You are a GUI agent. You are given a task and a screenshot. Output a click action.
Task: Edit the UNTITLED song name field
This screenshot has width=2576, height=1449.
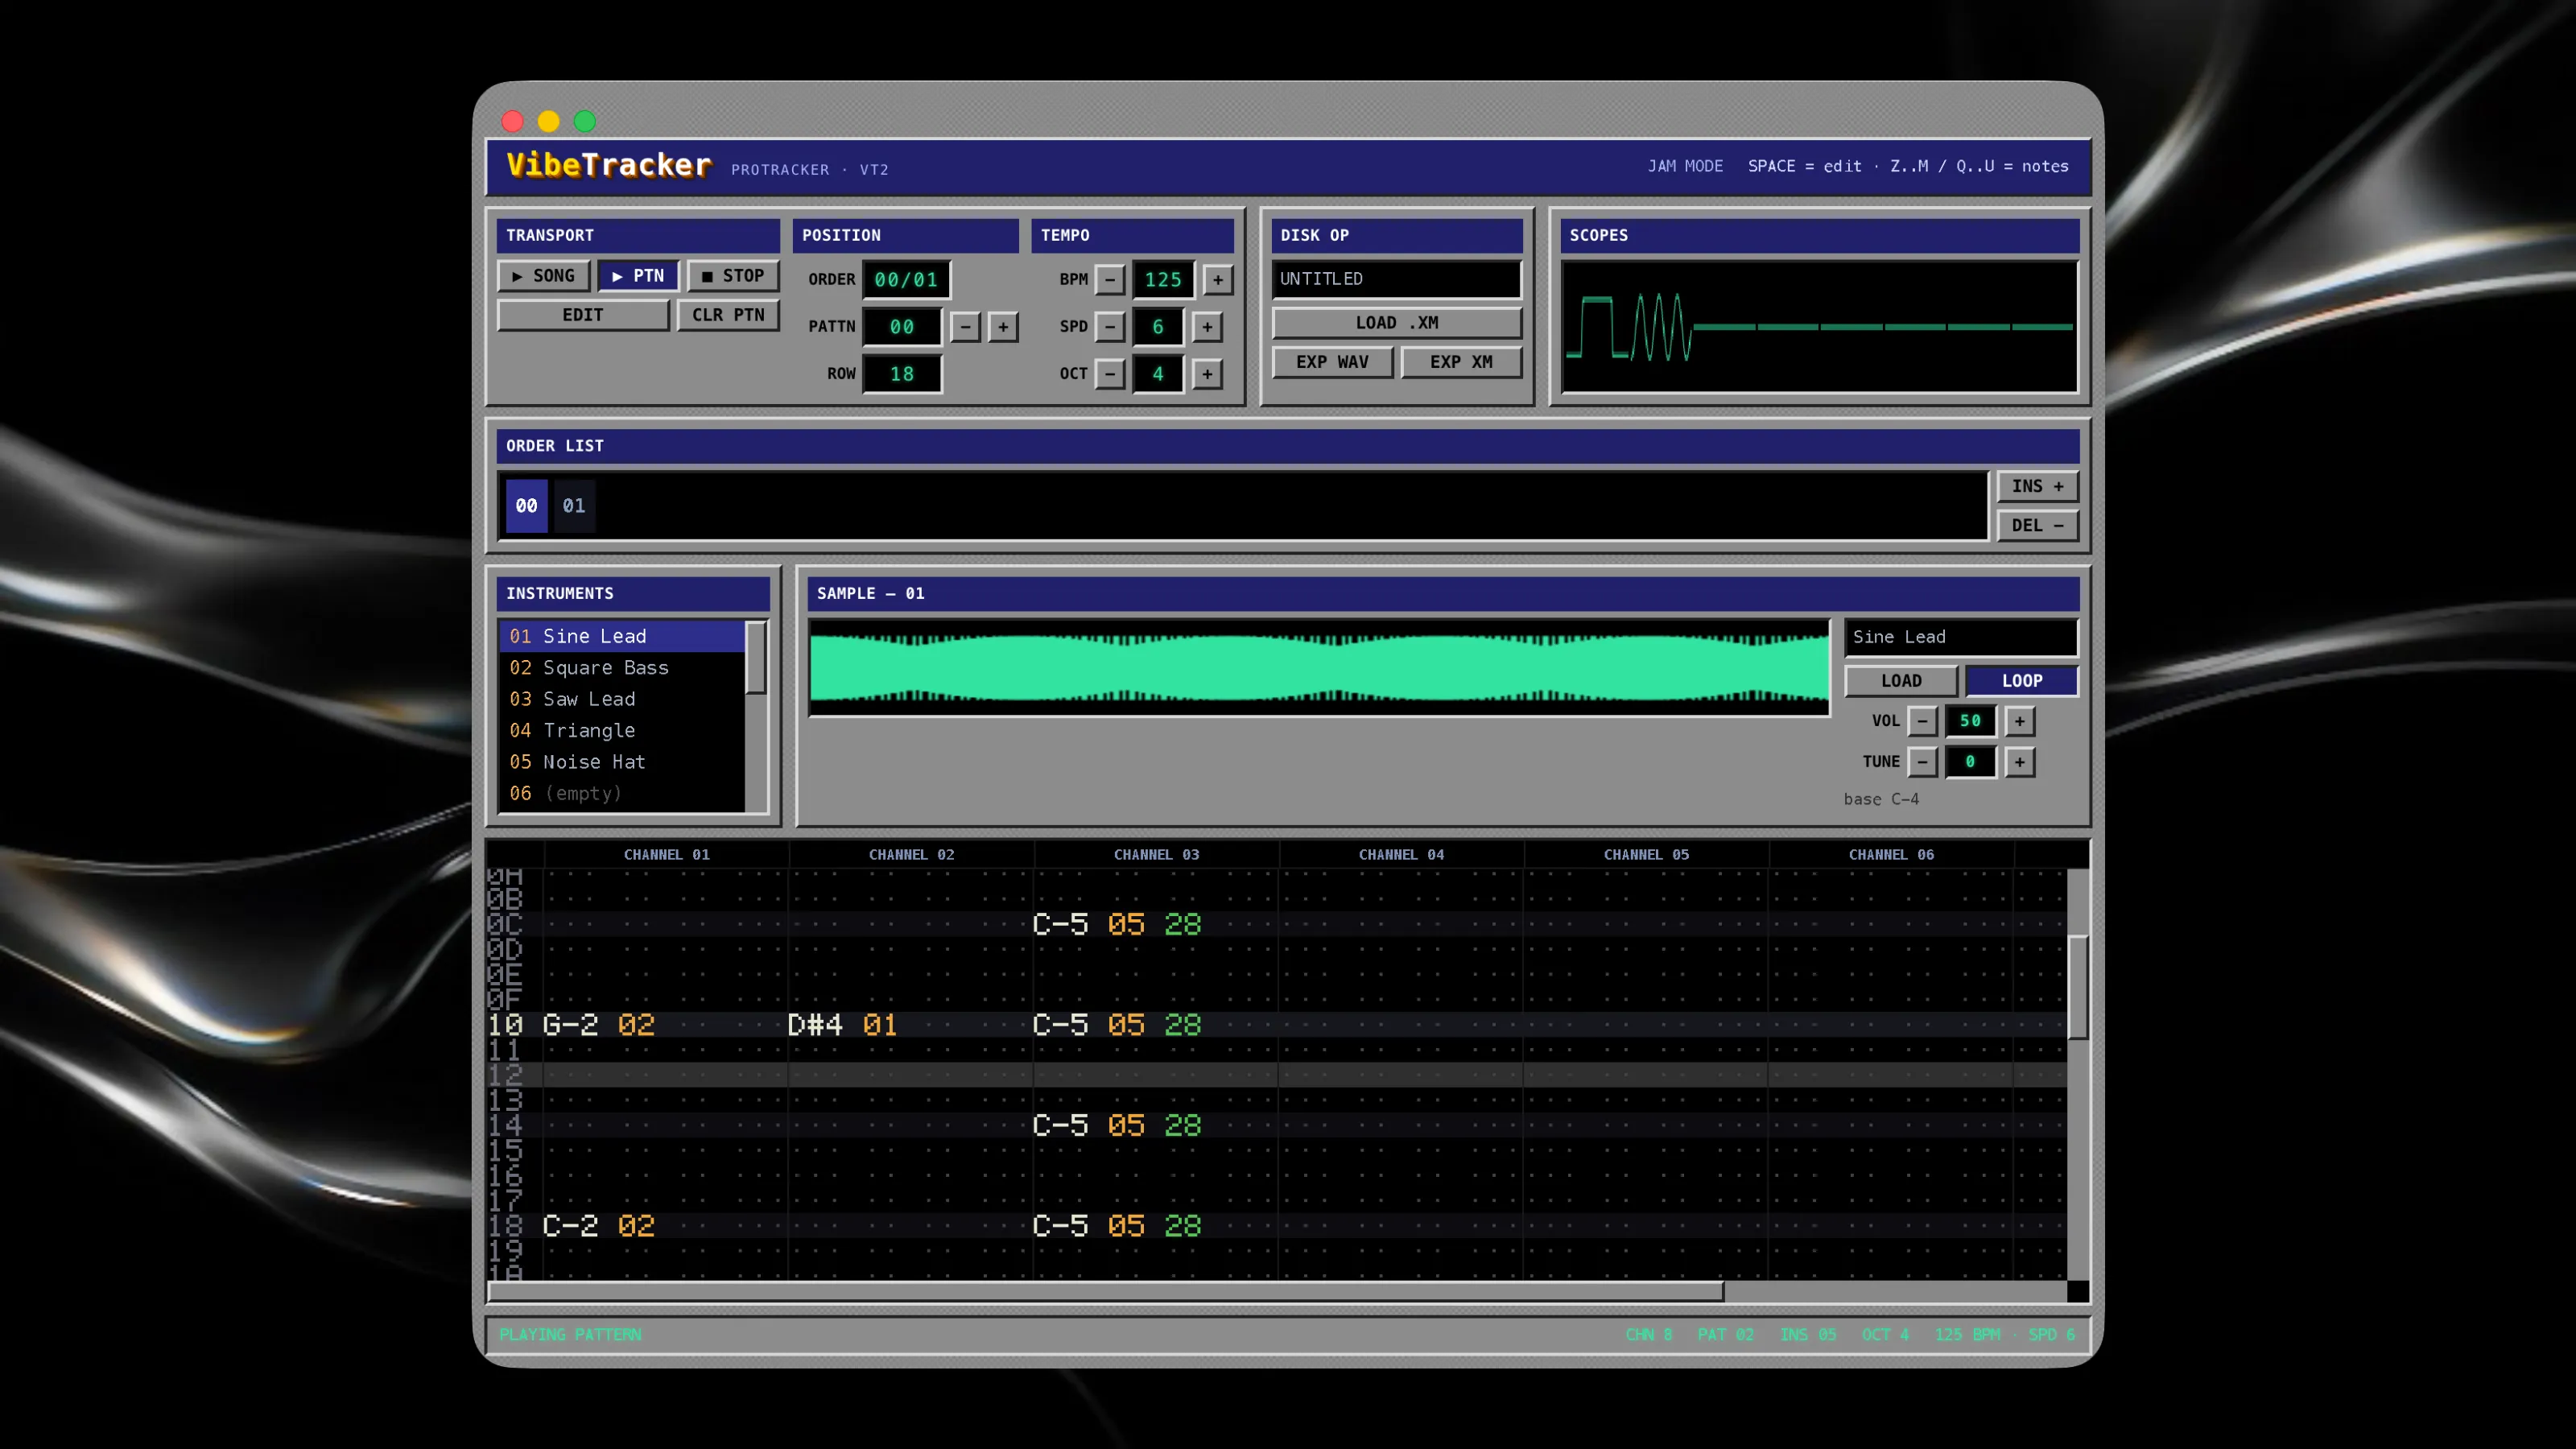tap(1397, 279)
